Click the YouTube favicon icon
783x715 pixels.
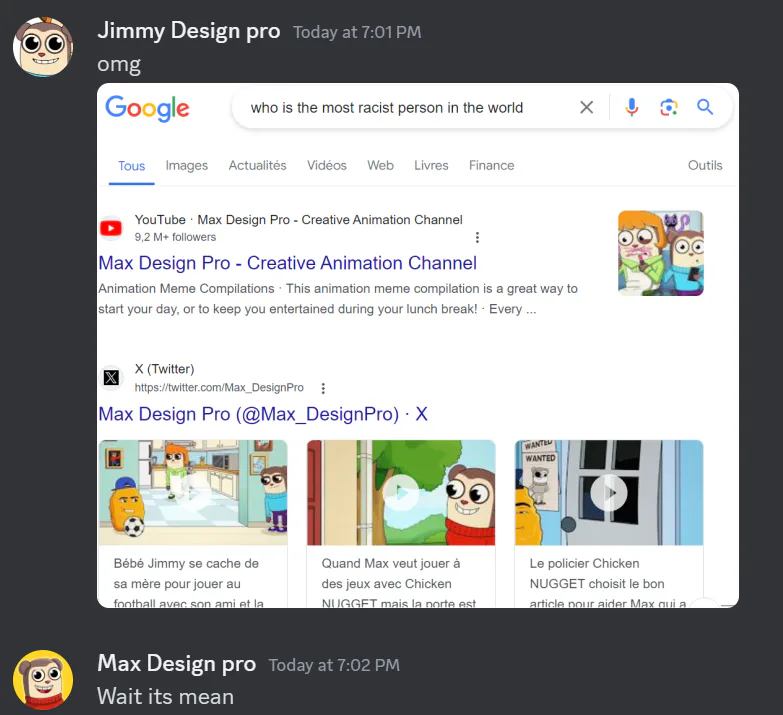click(x=111, y=228)
